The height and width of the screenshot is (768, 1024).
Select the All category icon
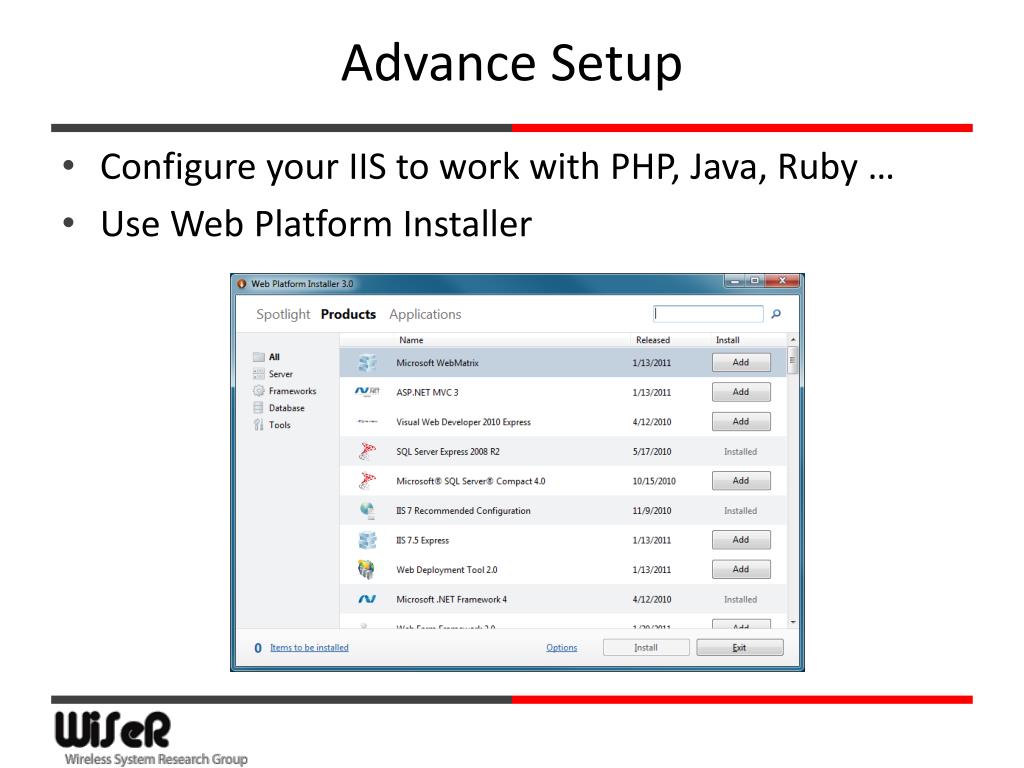click(259, 357)
